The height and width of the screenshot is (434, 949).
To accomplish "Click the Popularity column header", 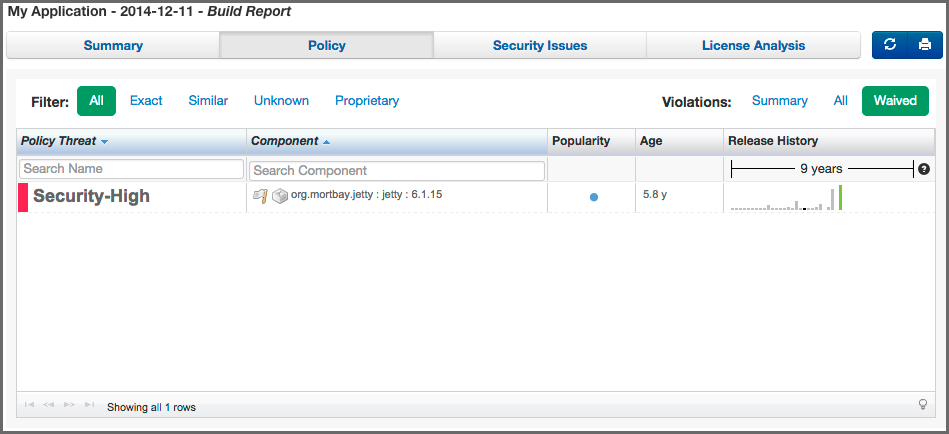I will (x=591, y=141).
